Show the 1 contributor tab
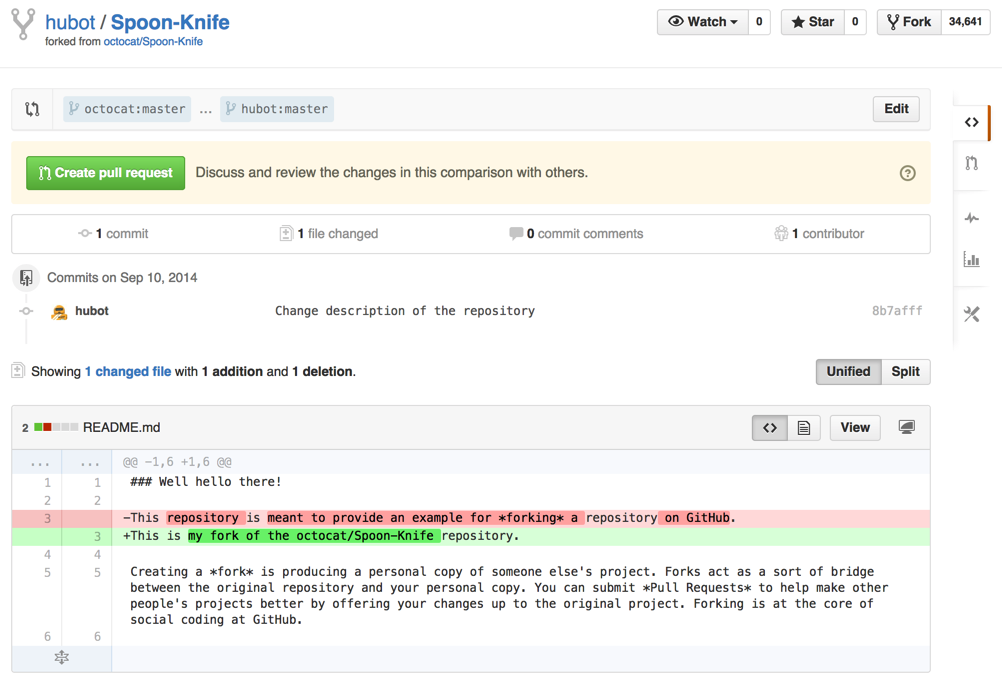This screenshot has width=1002, height=684. [x=819, y=234]
